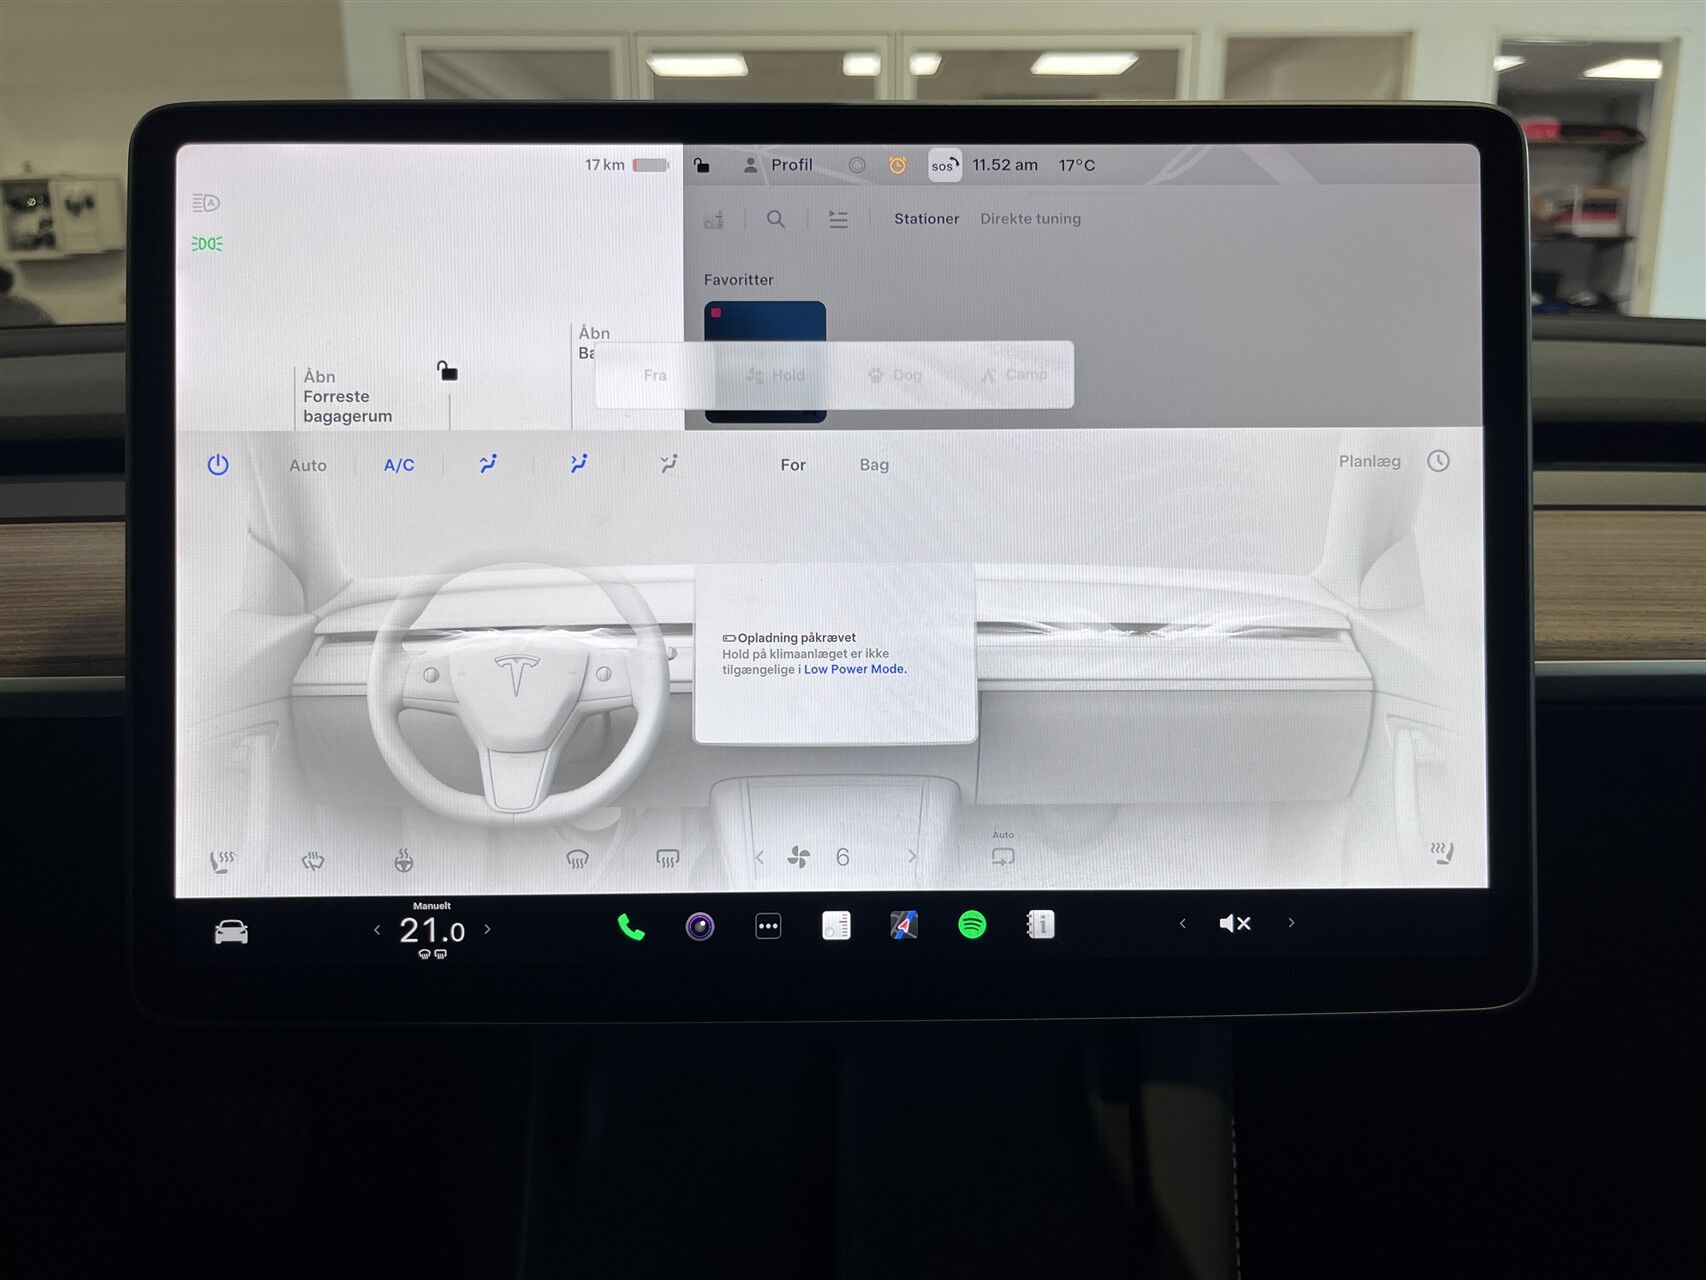Toggle the A/C button
Image resolution: width=1706 pixels, height=1280 pixels.
tap(399, 465)
